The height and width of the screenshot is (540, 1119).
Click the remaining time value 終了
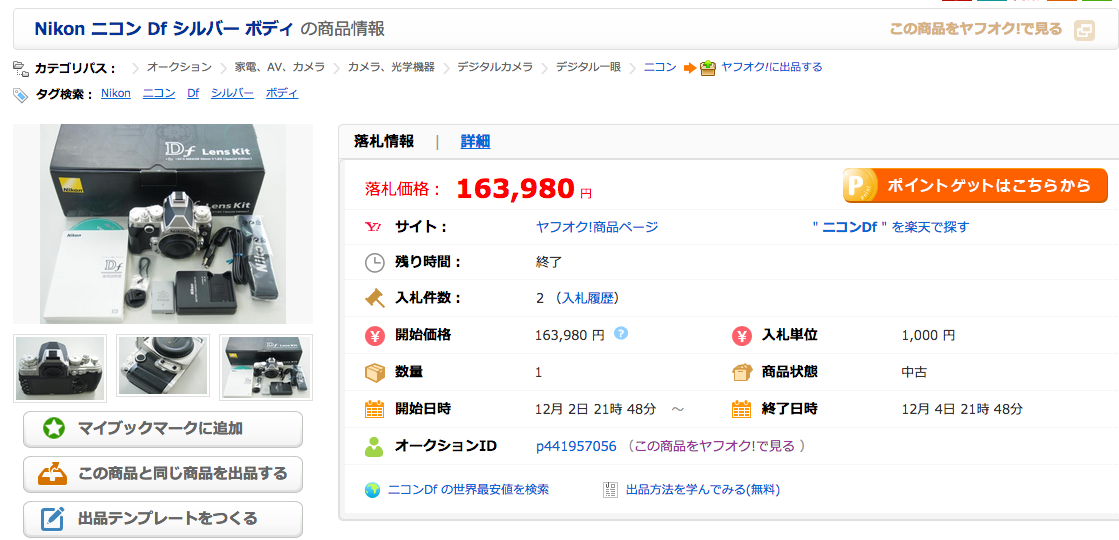[x=549, y=262]
